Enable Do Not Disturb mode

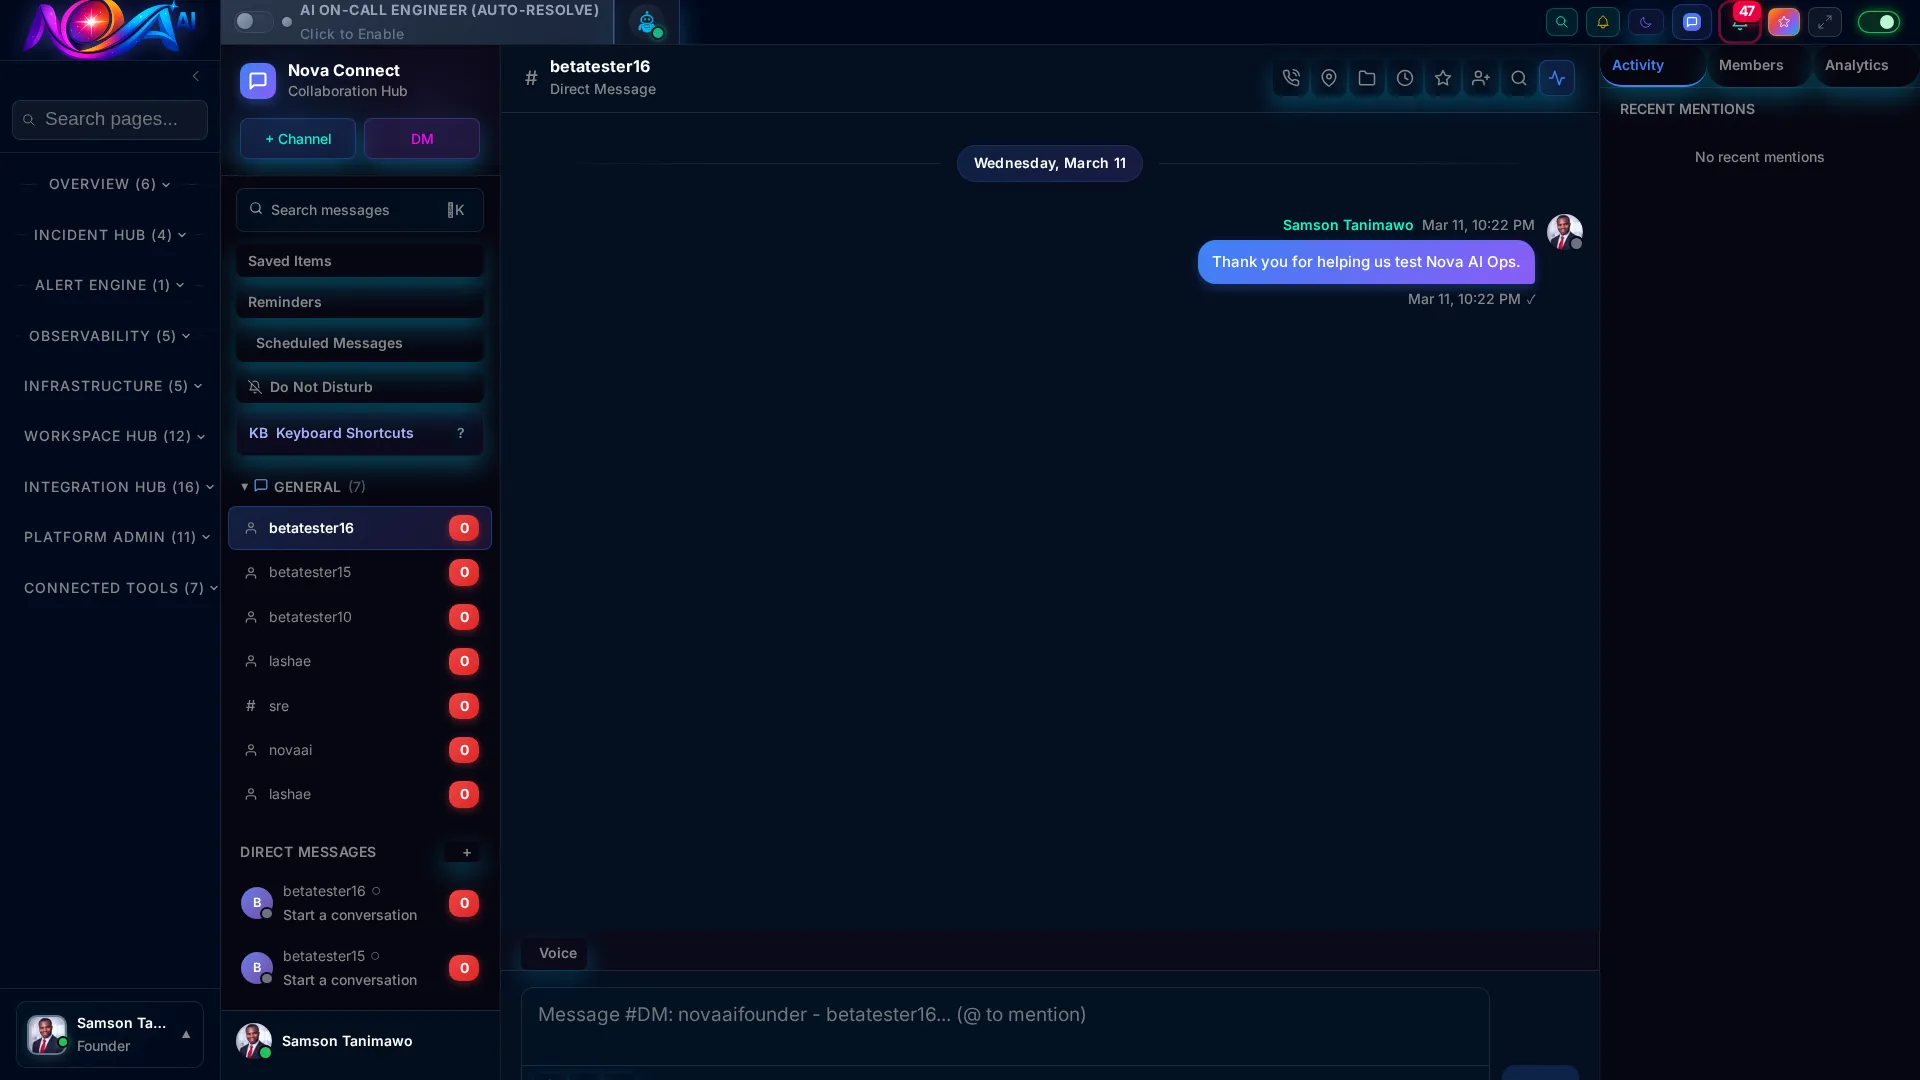pyautogui.click(x=359, y=387)
